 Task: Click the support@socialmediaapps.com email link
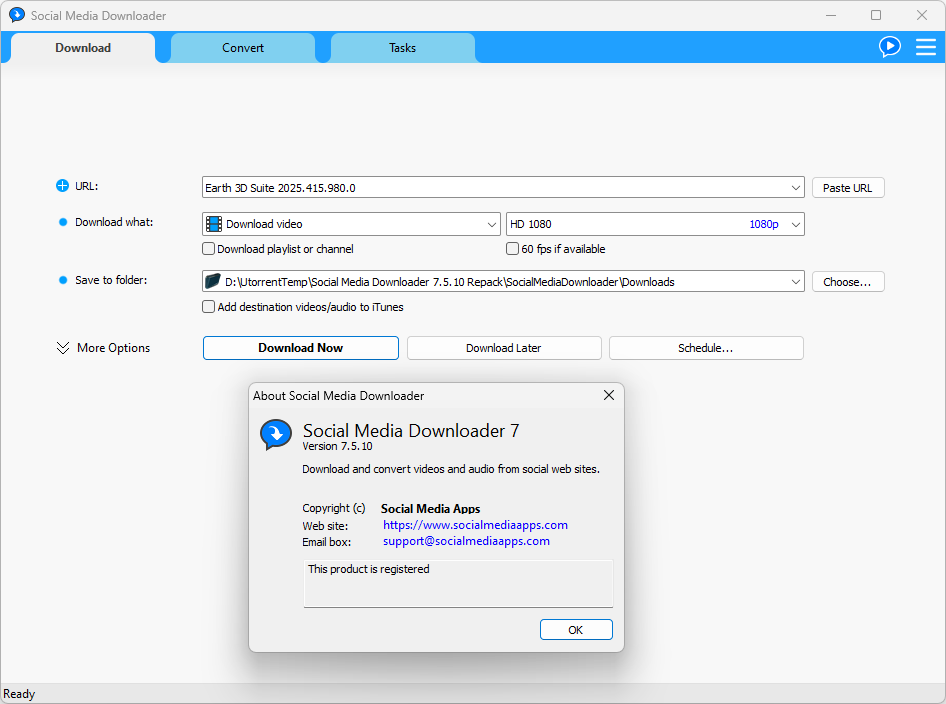click(466, 541)
